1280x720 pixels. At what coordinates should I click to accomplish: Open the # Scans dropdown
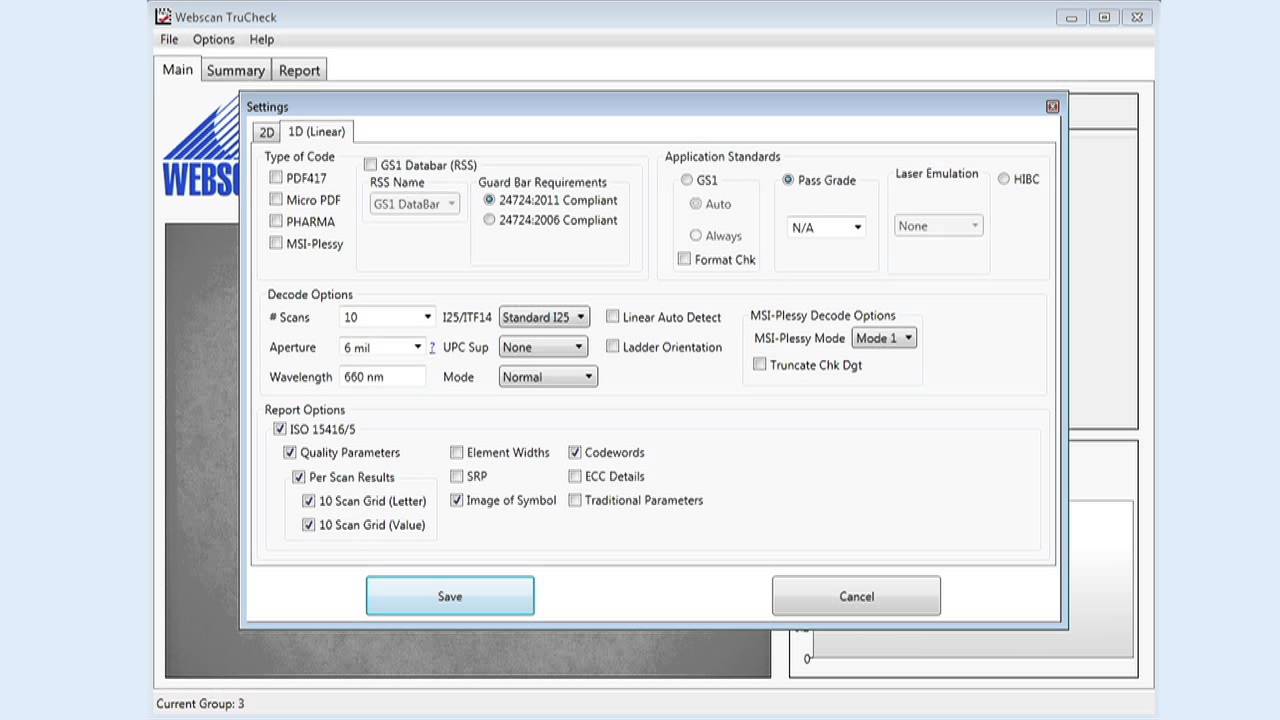click(x=387, y=317)
